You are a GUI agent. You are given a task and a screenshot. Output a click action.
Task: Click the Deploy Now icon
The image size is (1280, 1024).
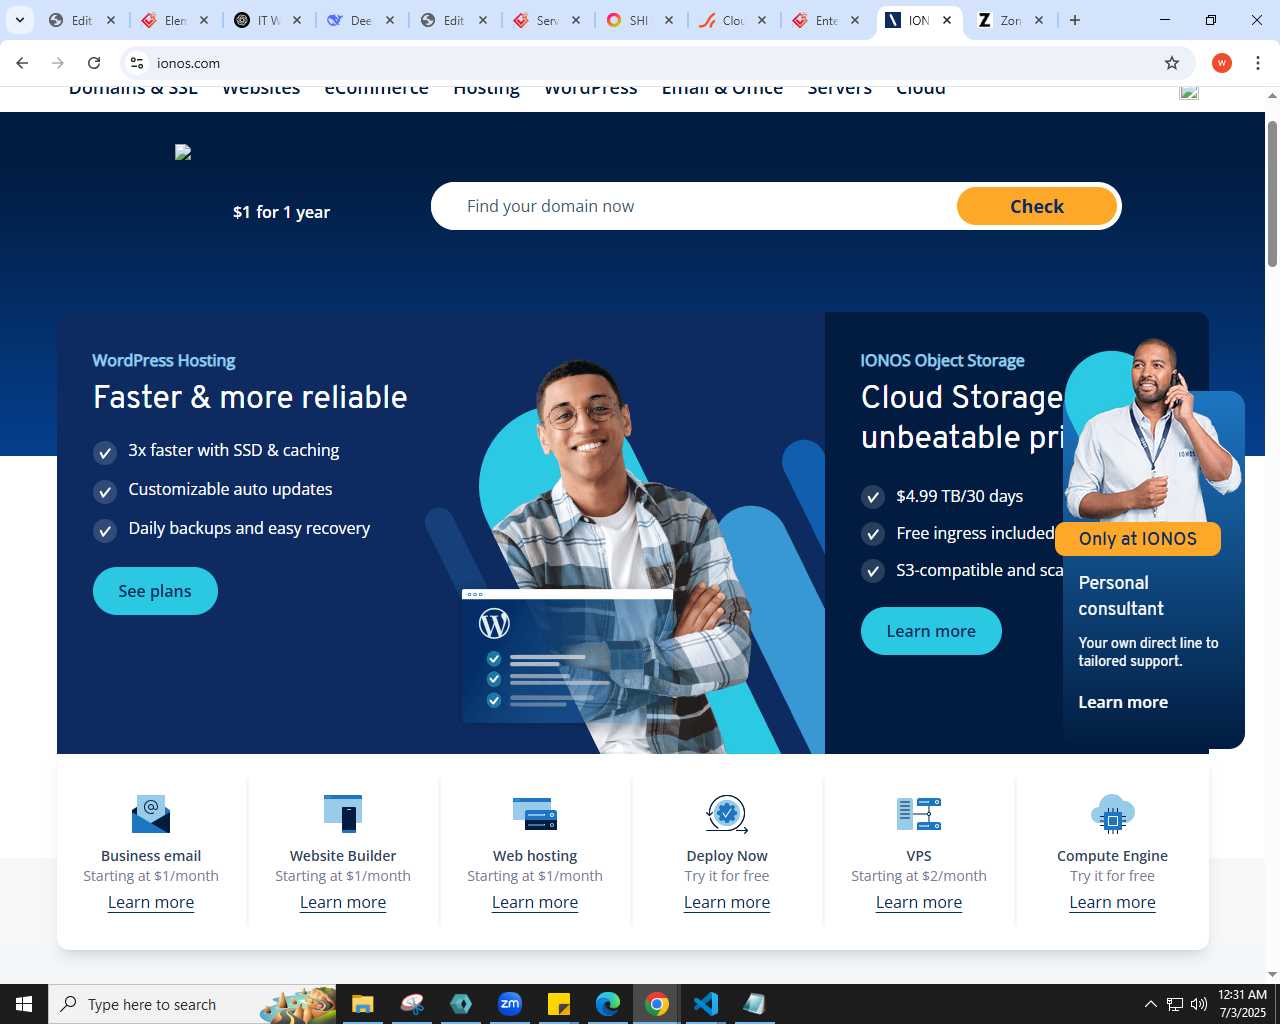(x=727, y=814)
